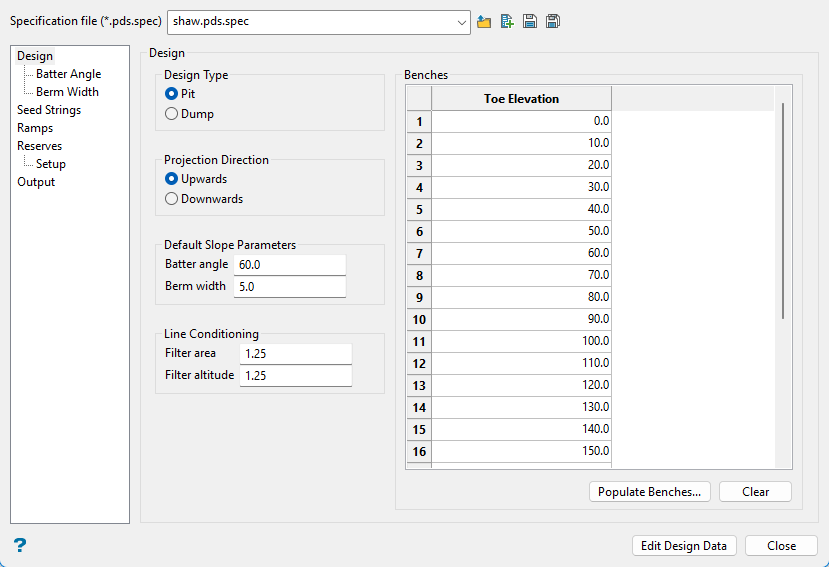Select Upwards projection direction

(x=172, y=179)
